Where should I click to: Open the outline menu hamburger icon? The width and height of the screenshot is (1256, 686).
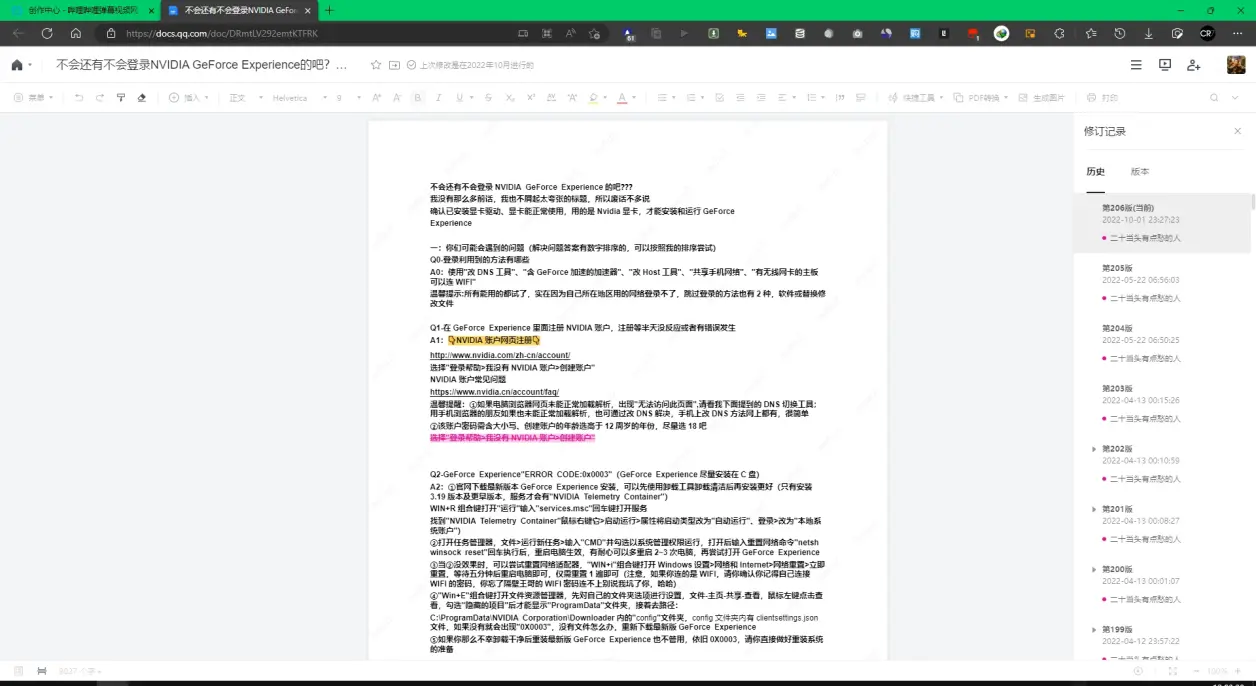click(1136, 65)
